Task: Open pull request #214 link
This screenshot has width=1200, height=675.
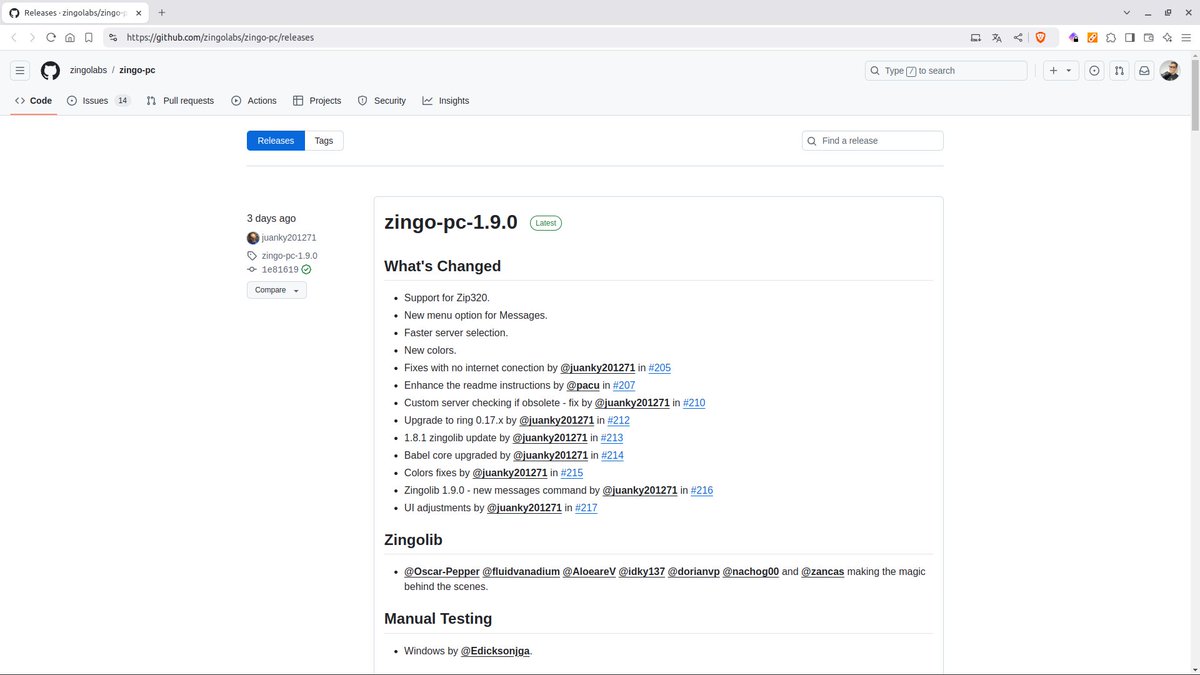Action: pyautogui.click(x=613, y=455)
